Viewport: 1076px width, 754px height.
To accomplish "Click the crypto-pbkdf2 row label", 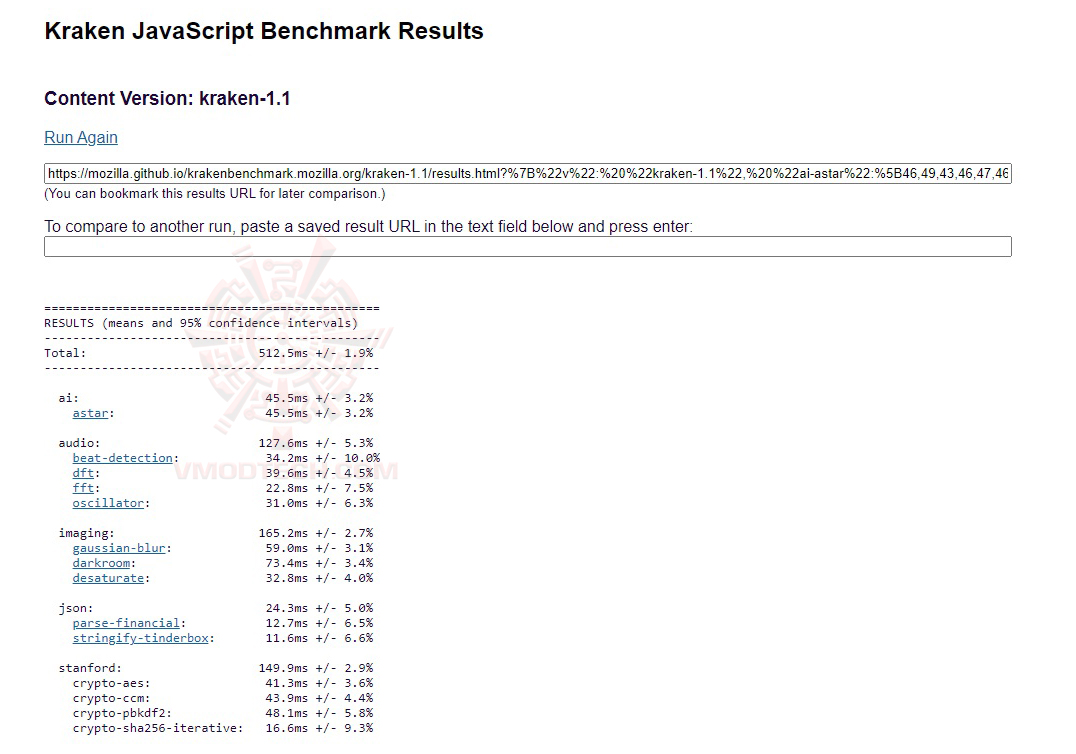I will point(122,714).
